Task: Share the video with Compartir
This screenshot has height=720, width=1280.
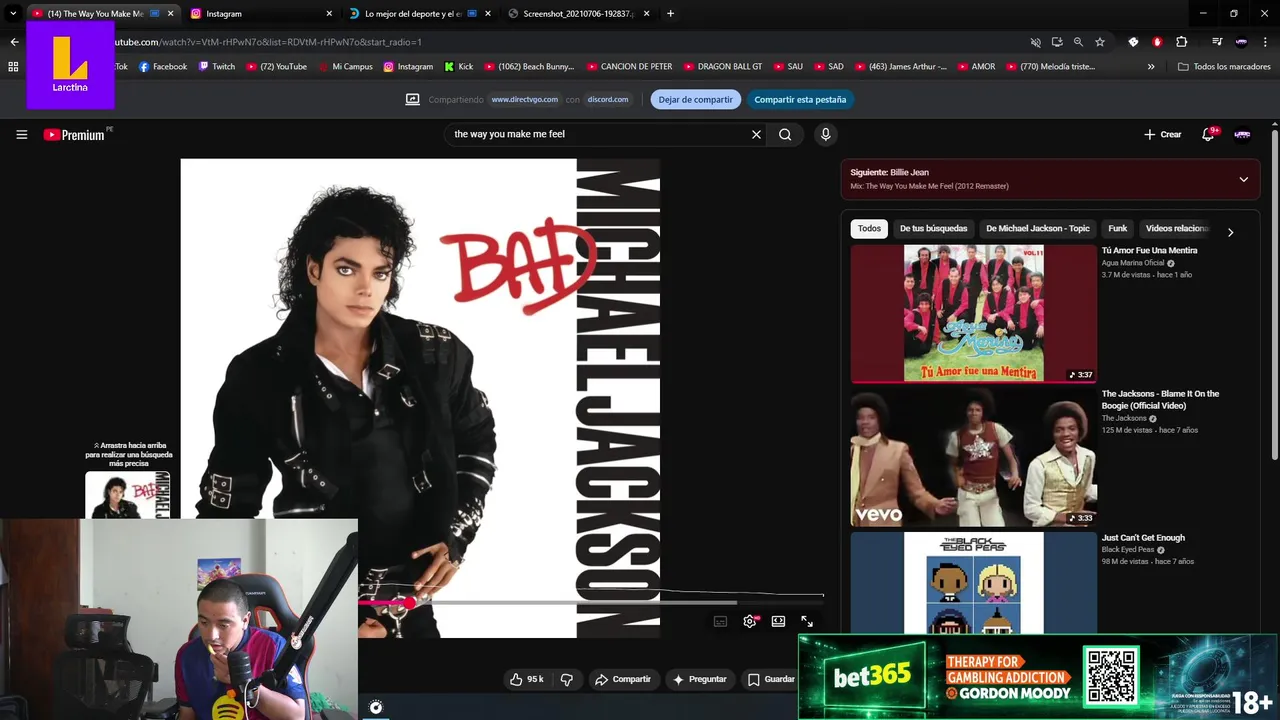Action: (623, 679)
